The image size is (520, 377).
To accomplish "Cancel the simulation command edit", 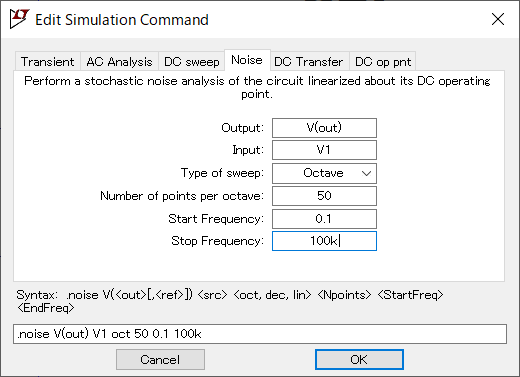I will [x=160, y=359].
